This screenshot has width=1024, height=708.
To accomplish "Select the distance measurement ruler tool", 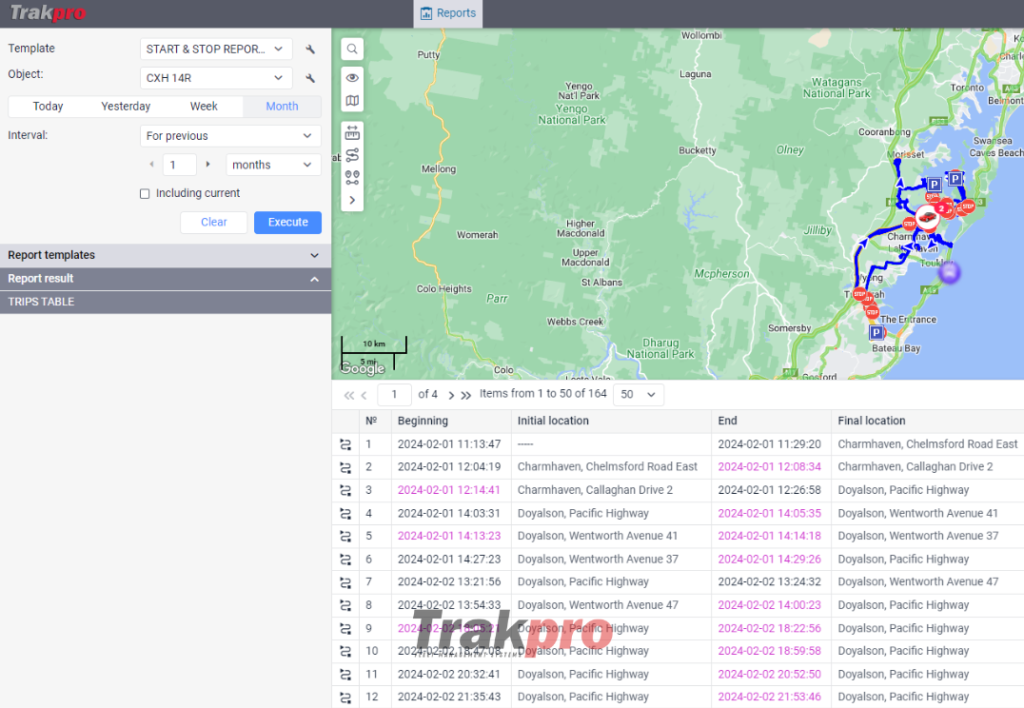I will coord(351,130).
